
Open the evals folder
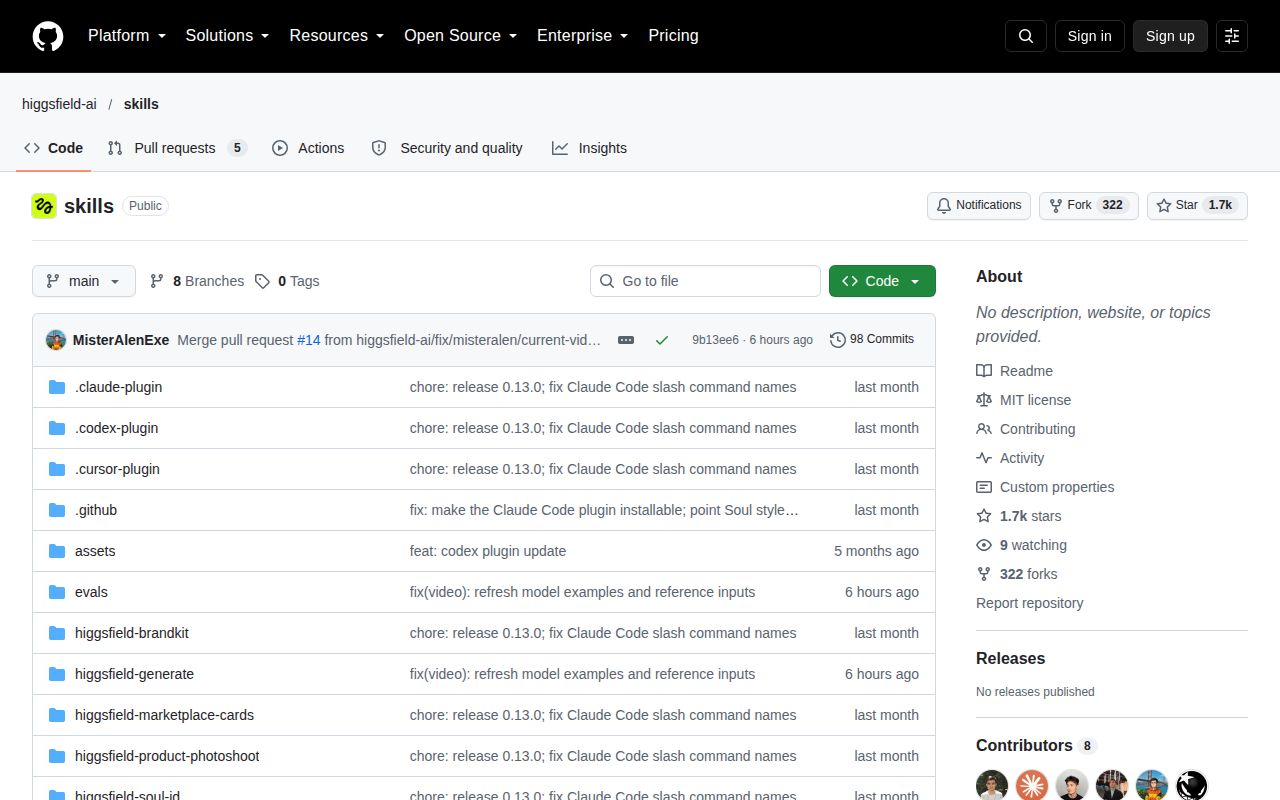pos(91,592)
